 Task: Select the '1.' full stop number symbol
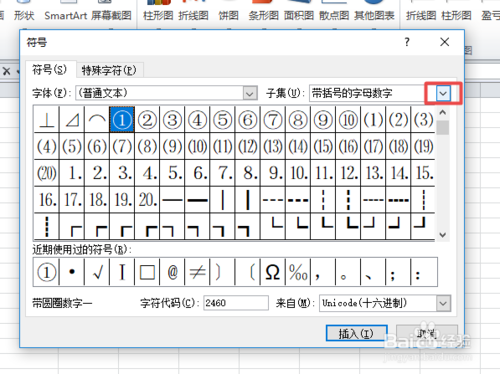[72, 173]
